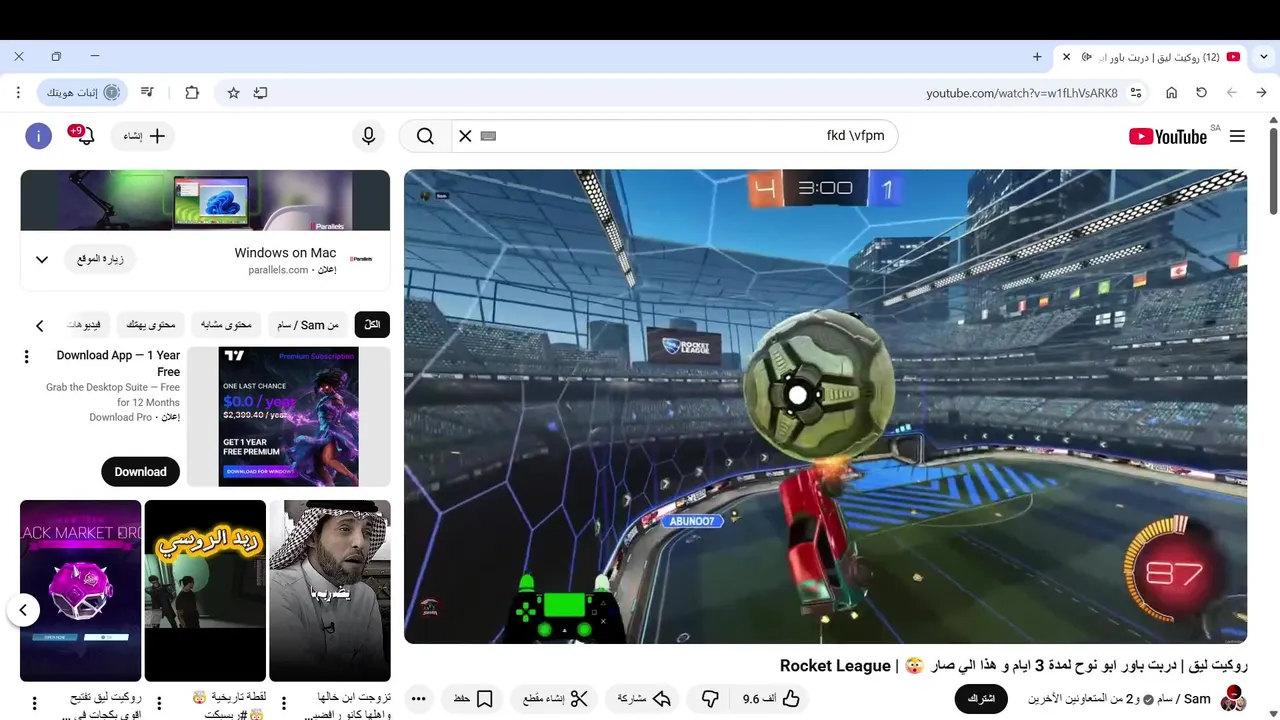Subscribe using the اشتراك button
Viewport: 1280px width, 720px height.
coord(981,698)
